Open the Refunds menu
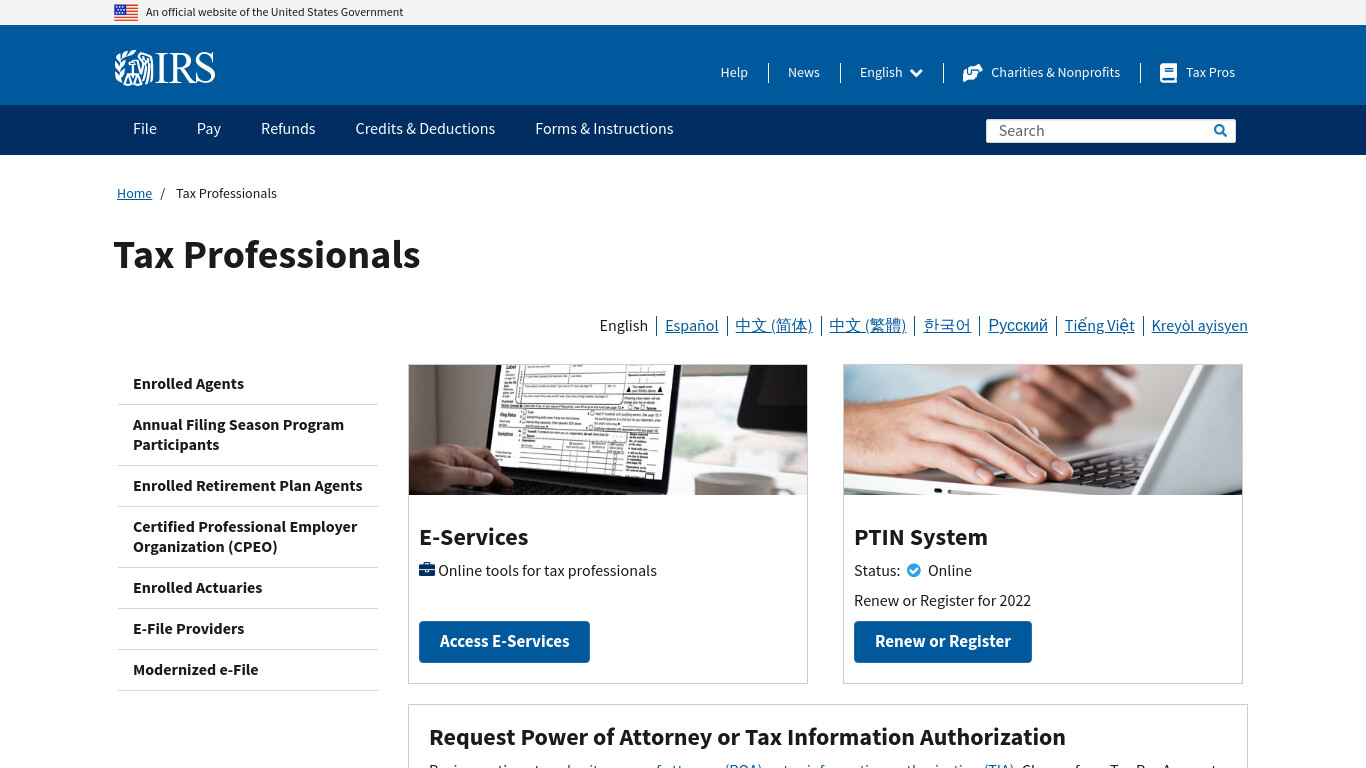The image size is (1366, 768). click(288, 129)
